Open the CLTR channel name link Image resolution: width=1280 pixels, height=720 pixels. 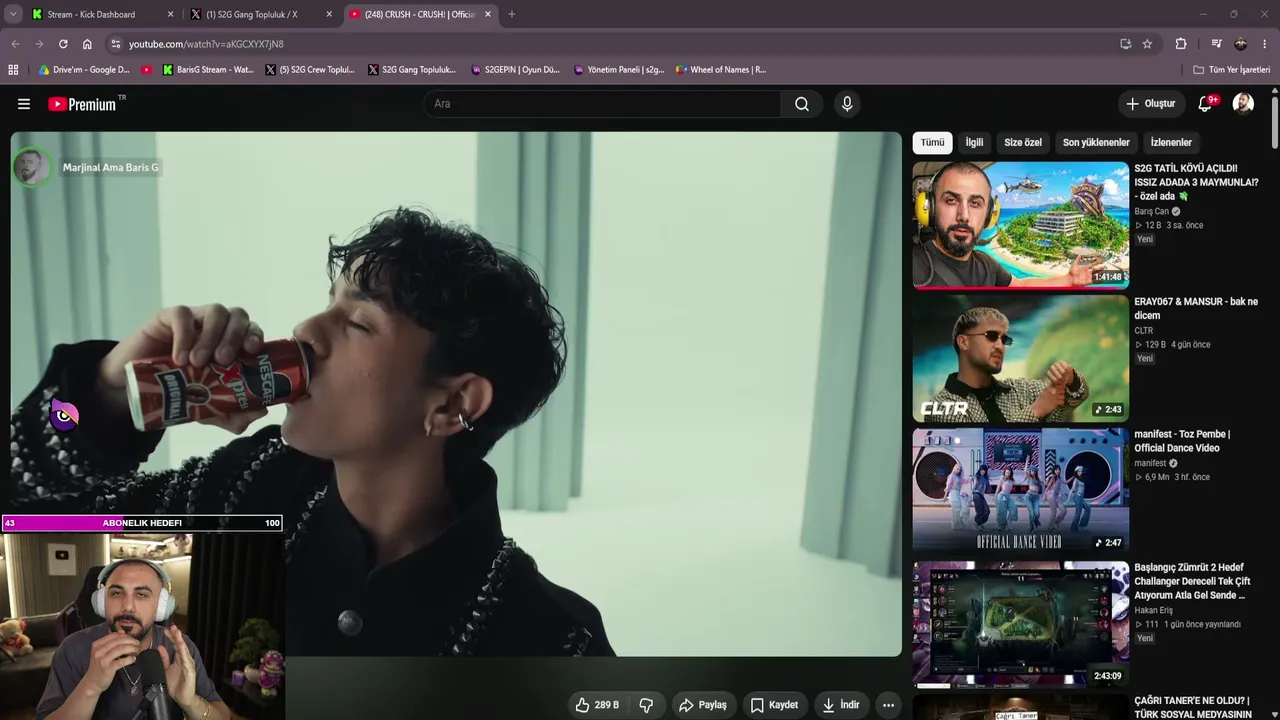coord(1144,331)
